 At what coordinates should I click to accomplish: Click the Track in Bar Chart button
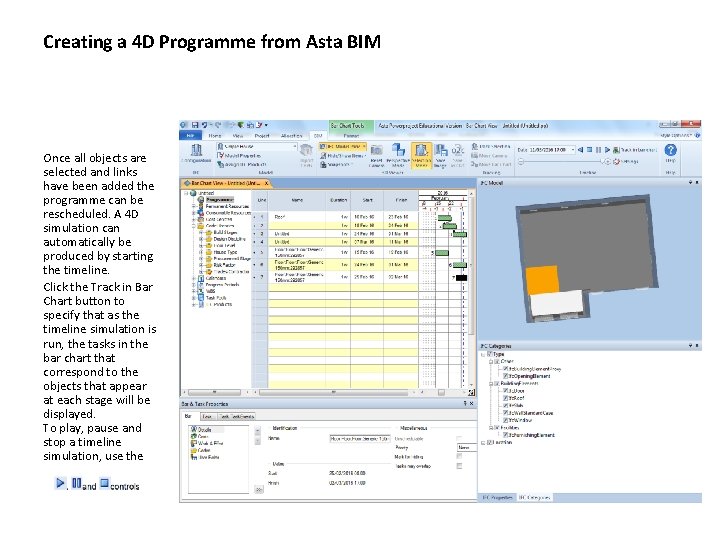click(x=635, y=150)
